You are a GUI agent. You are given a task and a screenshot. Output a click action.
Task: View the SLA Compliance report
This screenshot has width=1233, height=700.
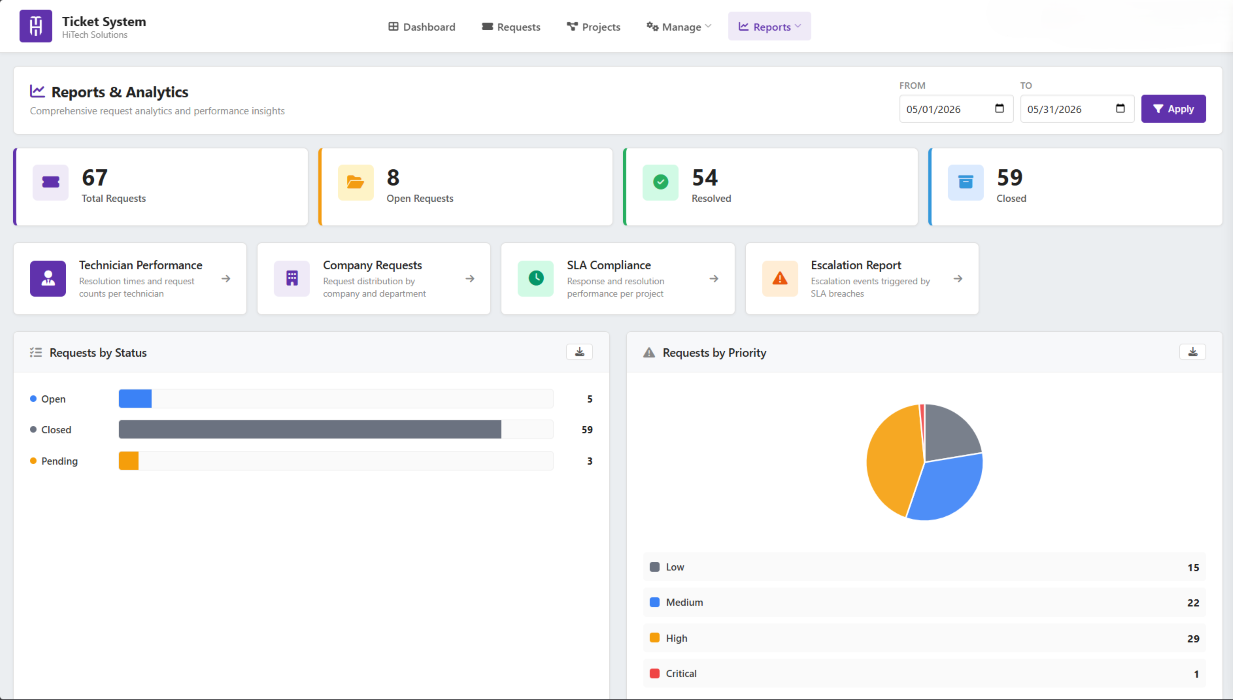pos(618,279)
